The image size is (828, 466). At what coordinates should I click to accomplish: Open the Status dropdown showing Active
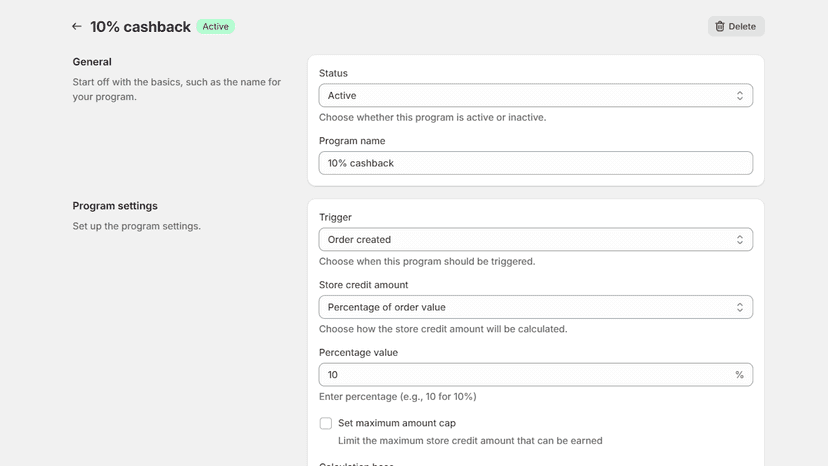pos(535,96)
